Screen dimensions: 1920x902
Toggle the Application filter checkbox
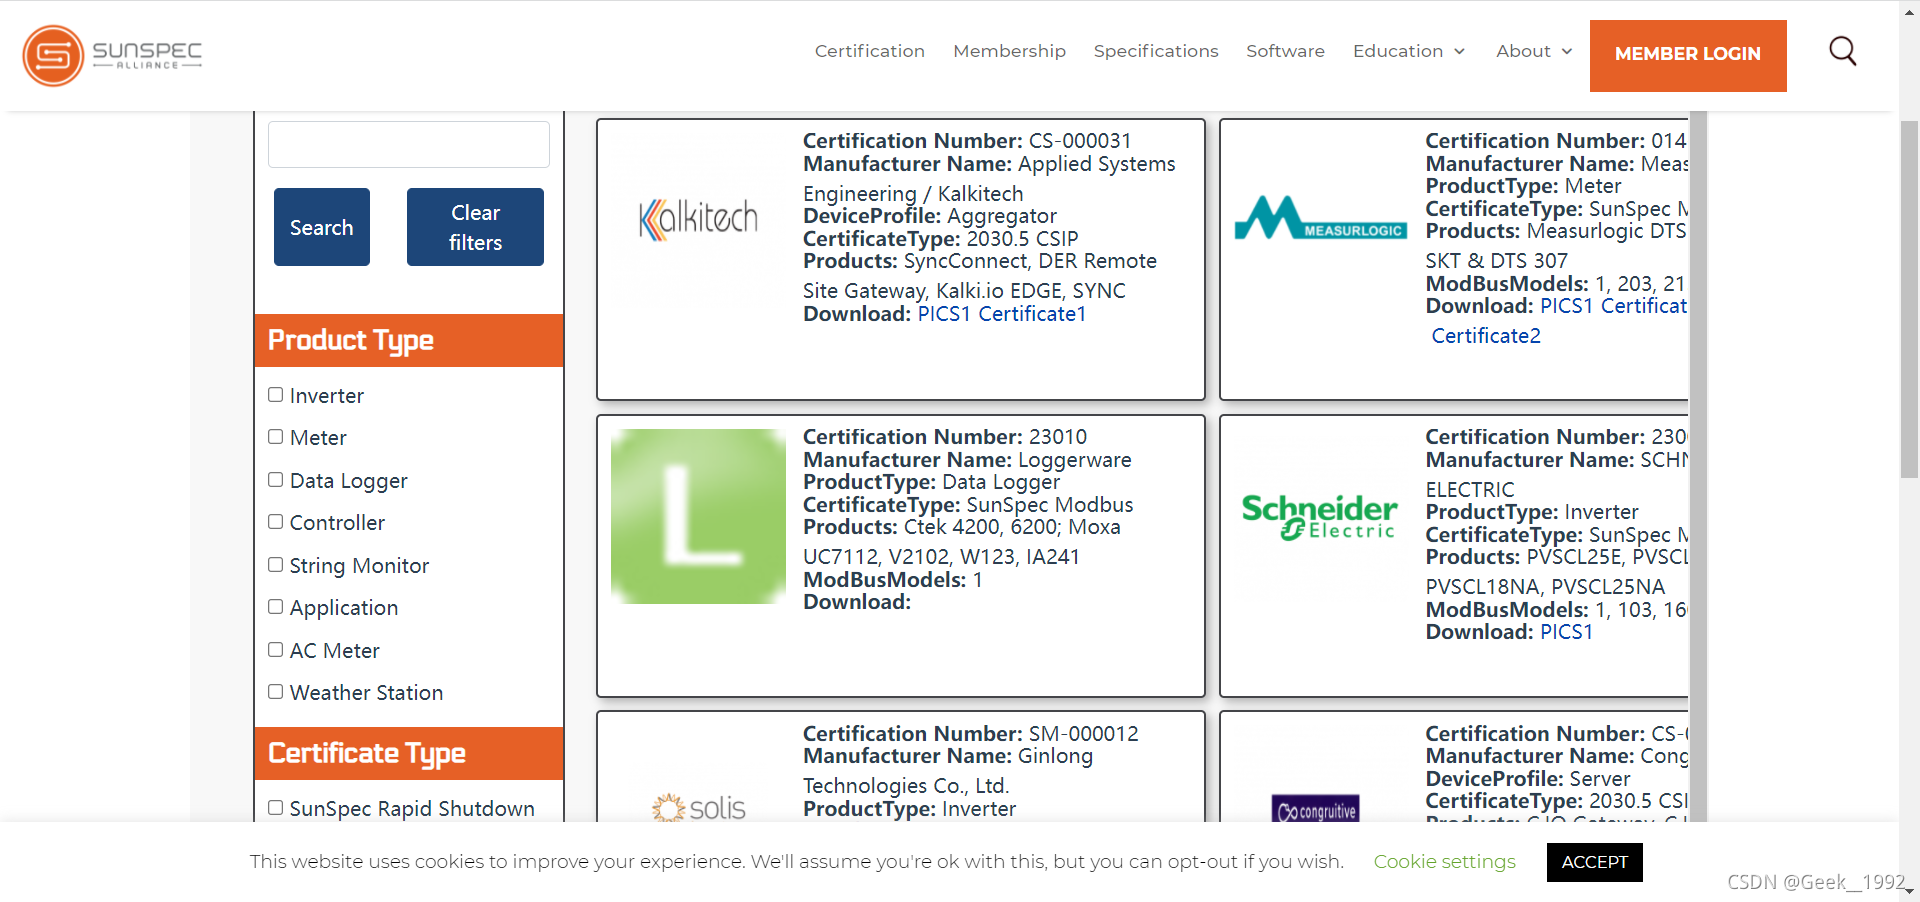[275, 607]
